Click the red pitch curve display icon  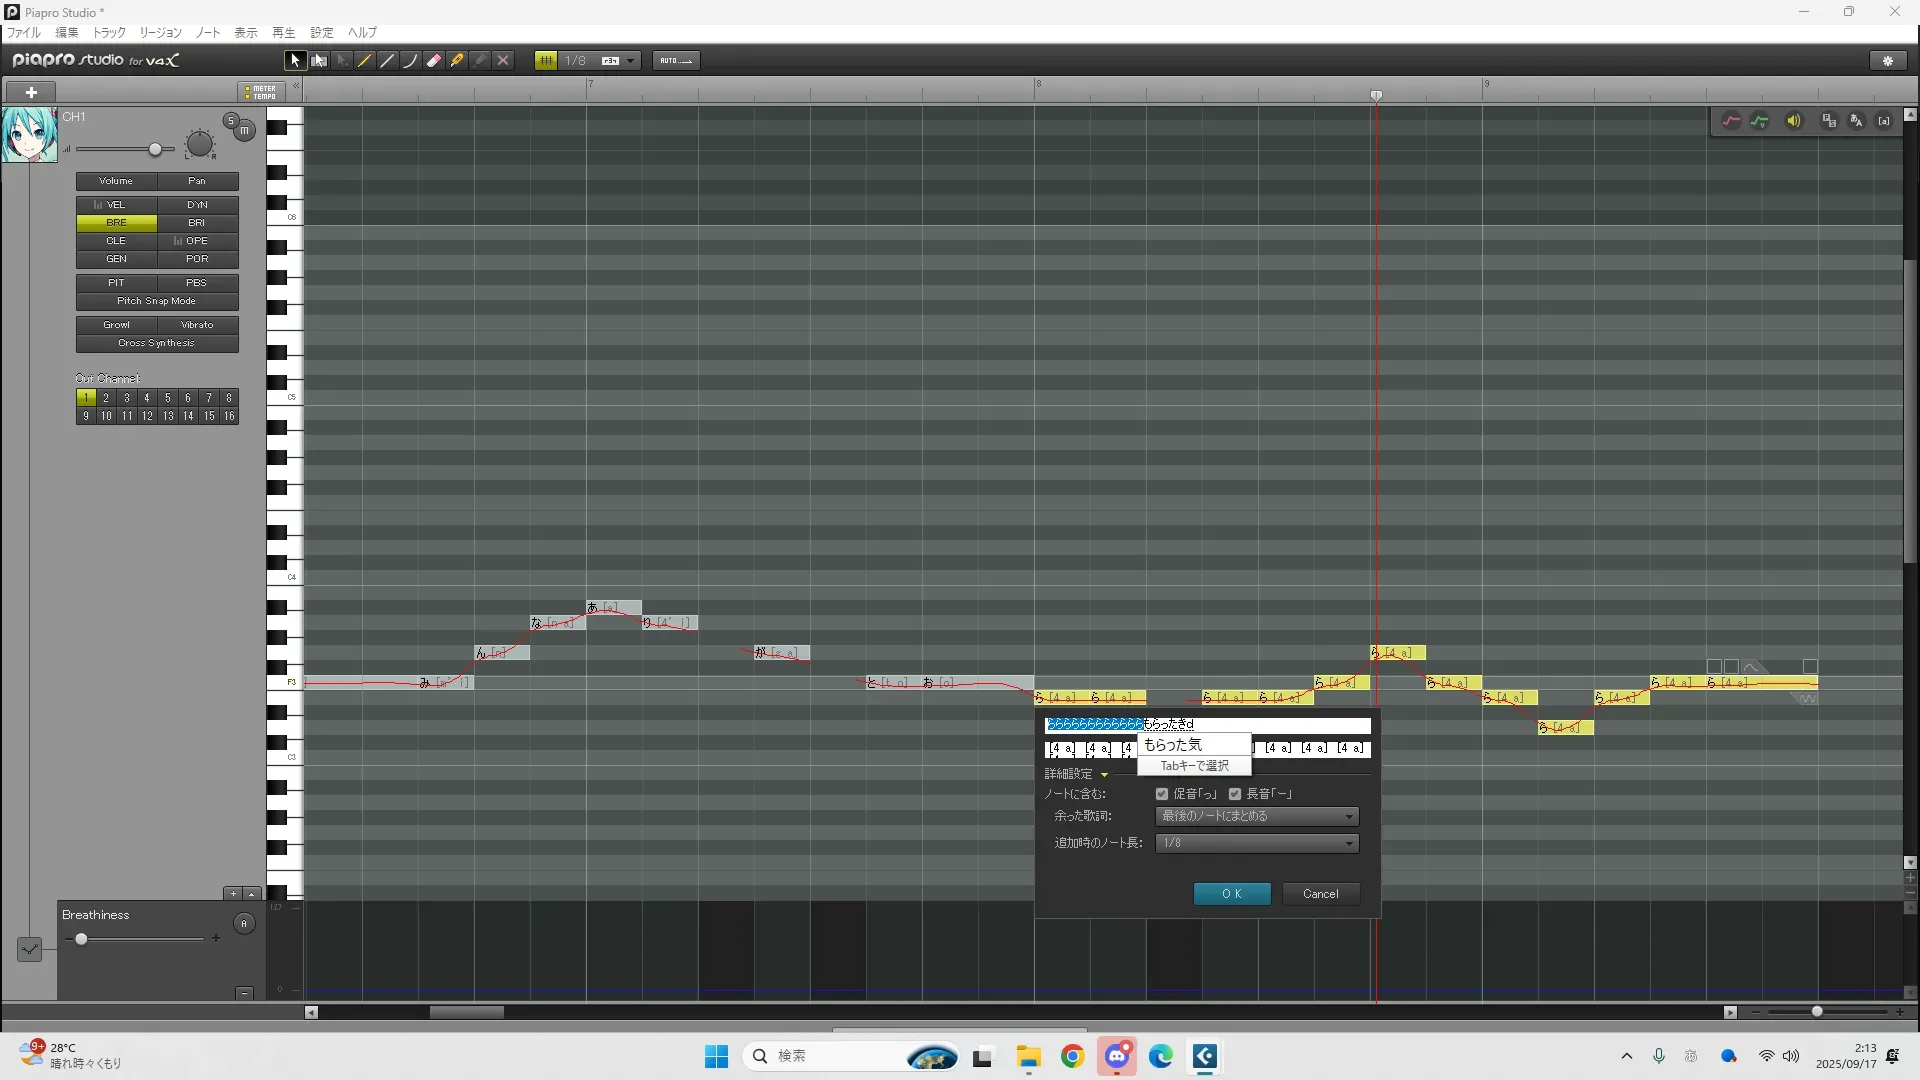click(x=1731, y=121)
